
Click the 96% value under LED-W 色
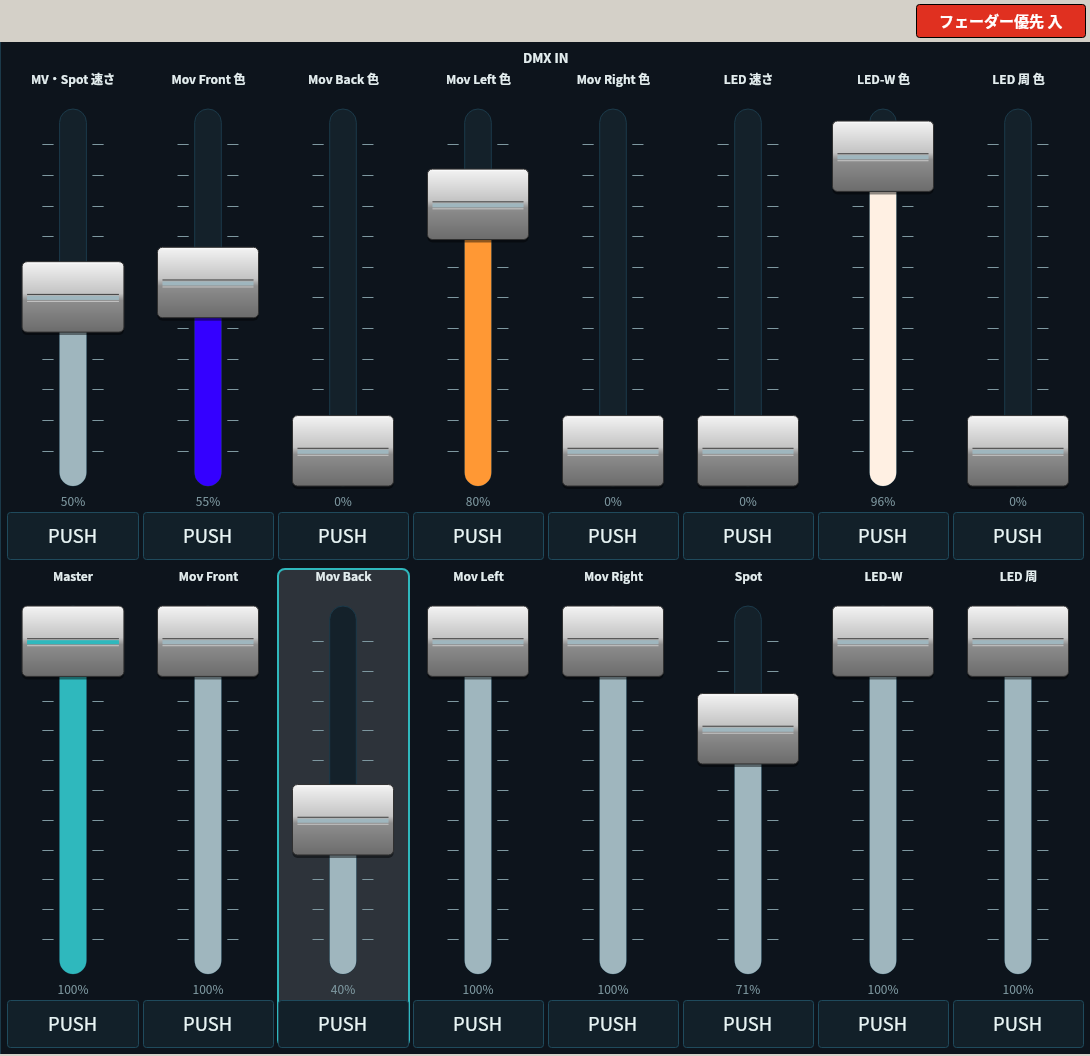pos(883,502)
